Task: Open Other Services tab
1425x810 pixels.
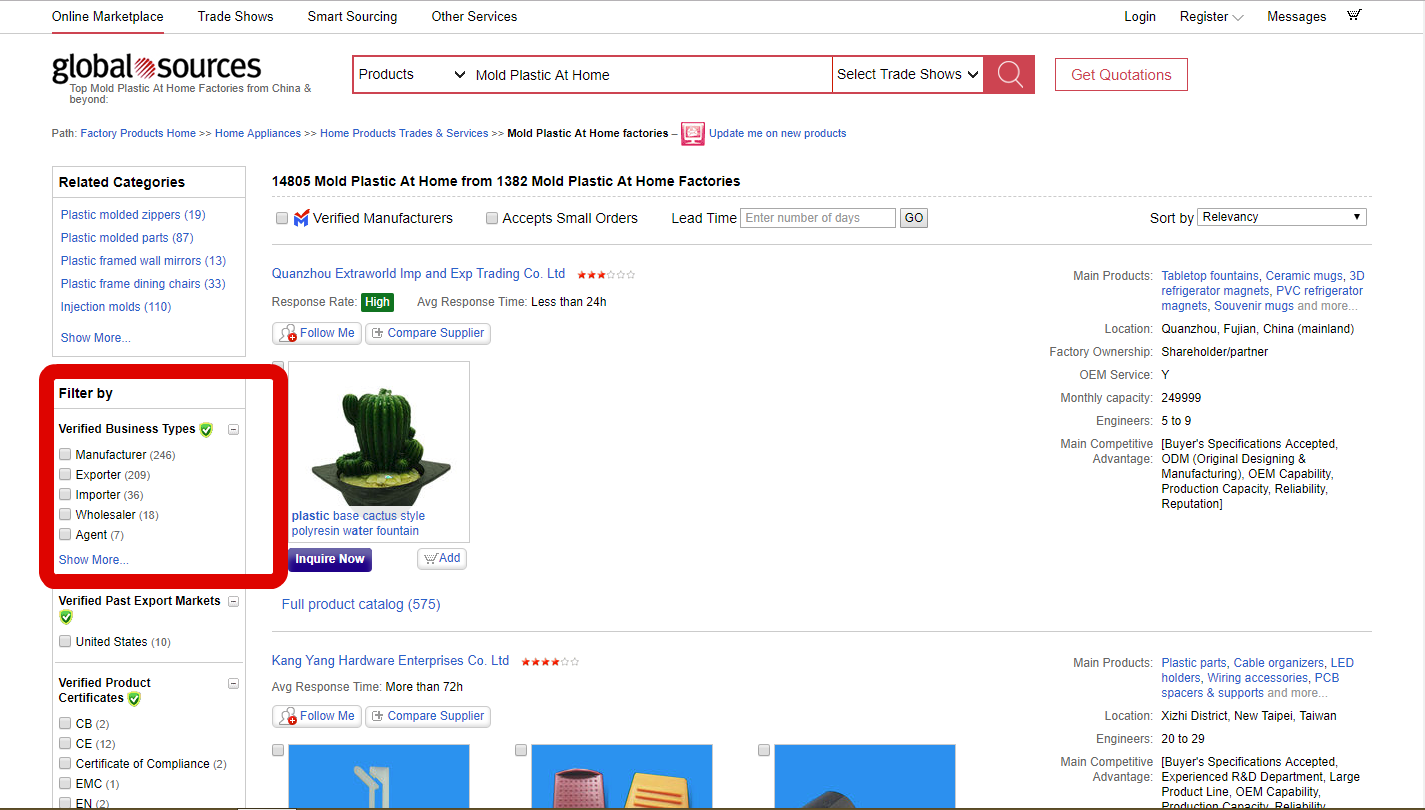Action: [x=475, y=16]
